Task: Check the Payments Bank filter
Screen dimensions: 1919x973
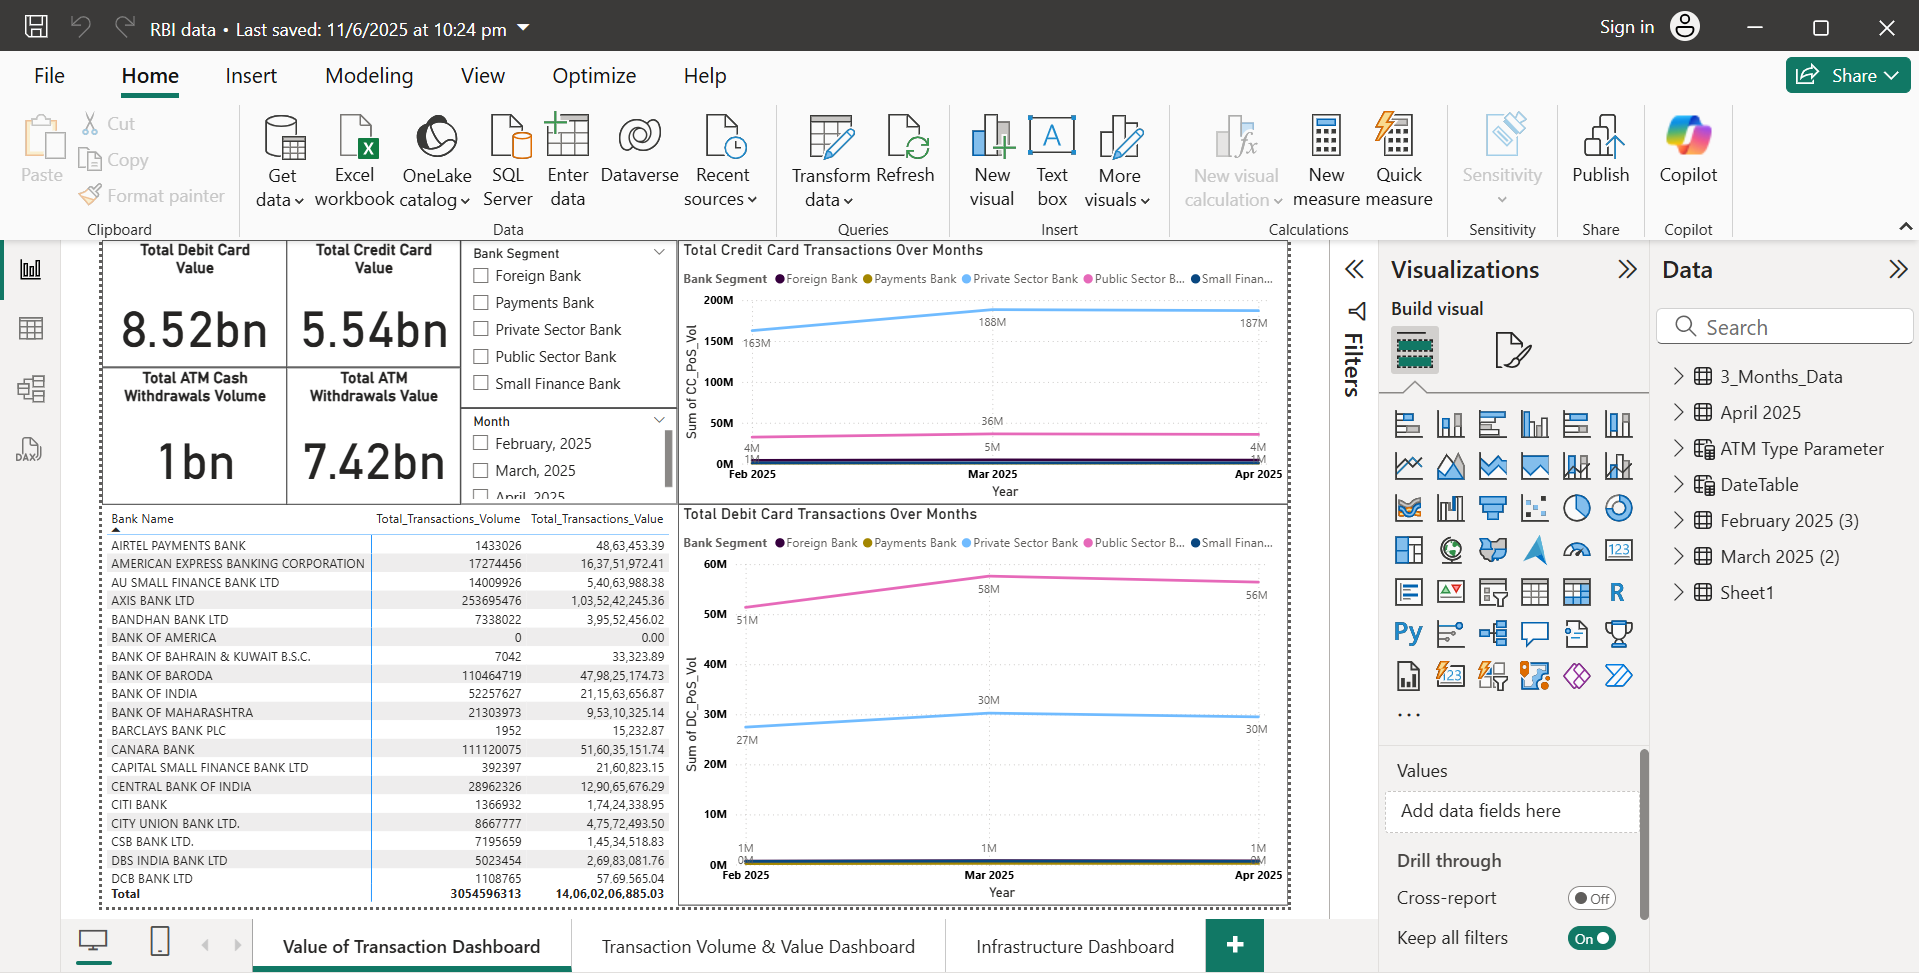Action: pos(481,302)
